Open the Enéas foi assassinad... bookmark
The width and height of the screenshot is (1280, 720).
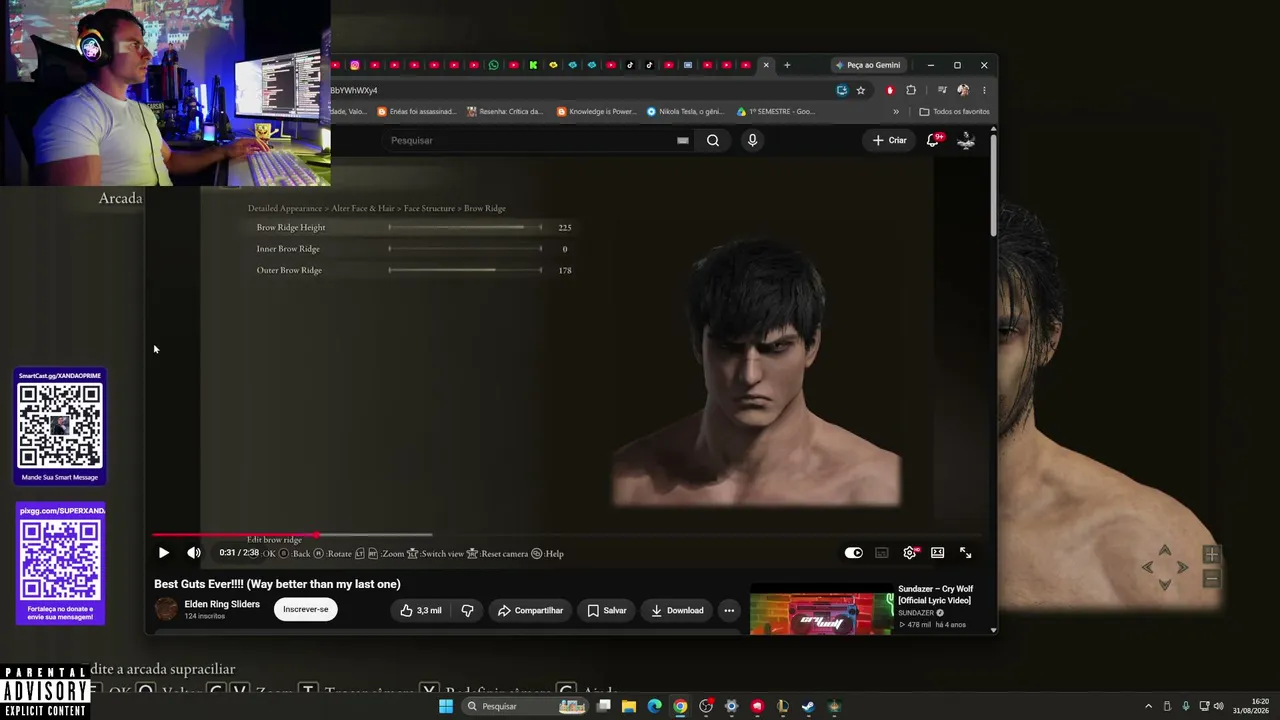415,112
